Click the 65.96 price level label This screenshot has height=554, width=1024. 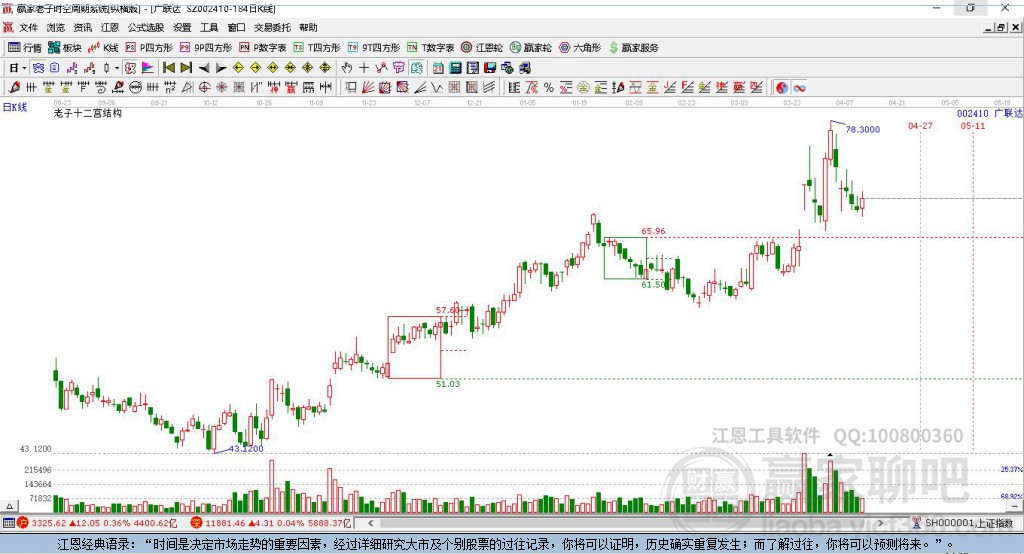pyautogui.click(x=653, y=231)
